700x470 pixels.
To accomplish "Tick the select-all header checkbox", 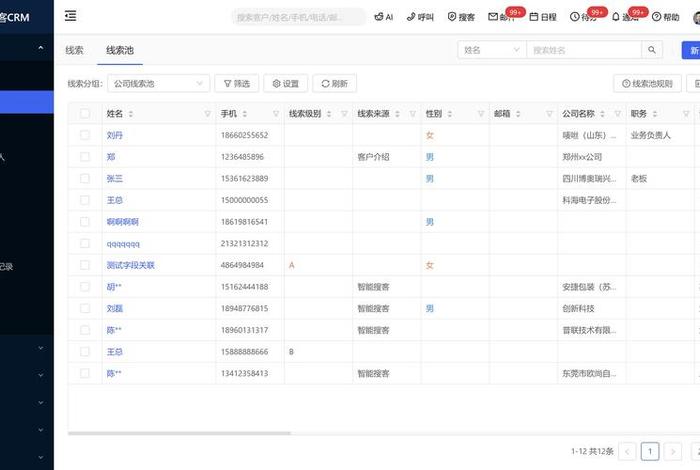I will click(85, 114).
